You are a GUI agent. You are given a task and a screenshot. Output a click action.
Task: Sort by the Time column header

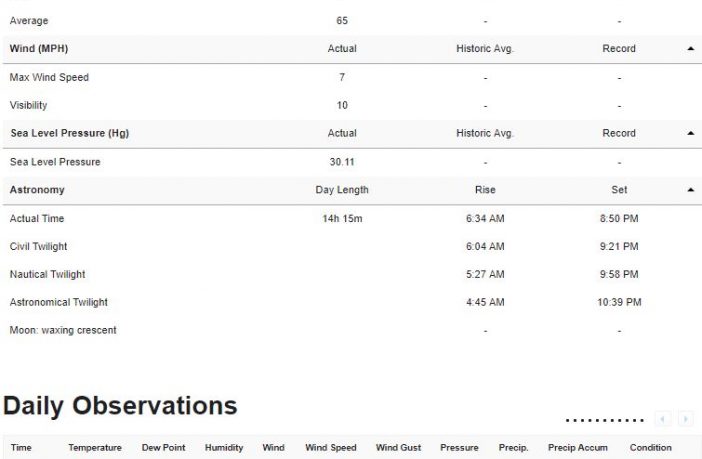coord(21,447)
